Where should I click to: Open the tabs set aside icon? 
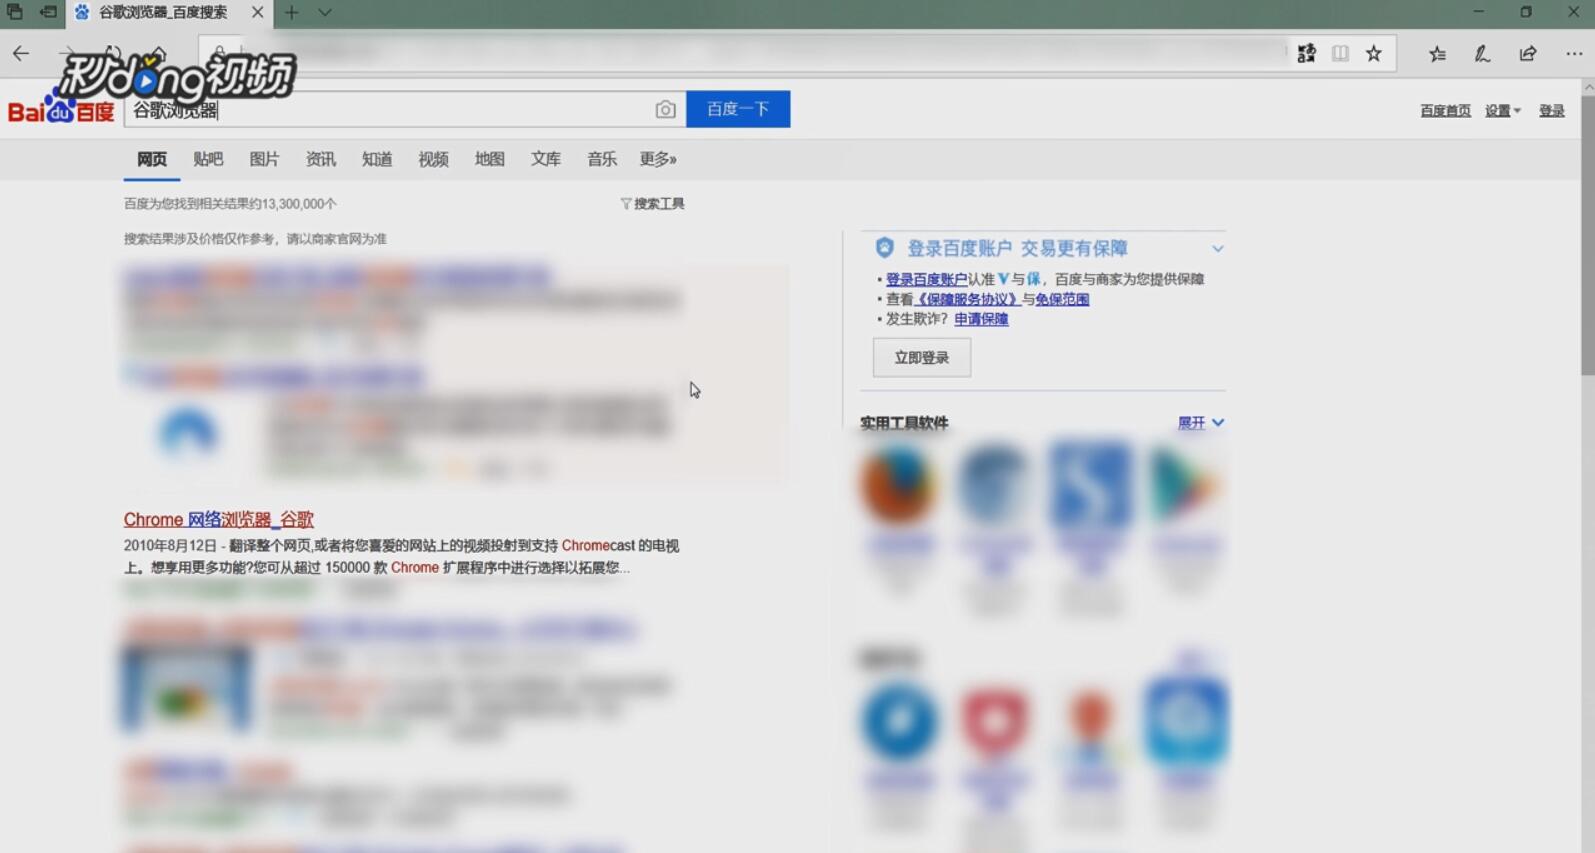pyautogui.click(x=14, y=12)
